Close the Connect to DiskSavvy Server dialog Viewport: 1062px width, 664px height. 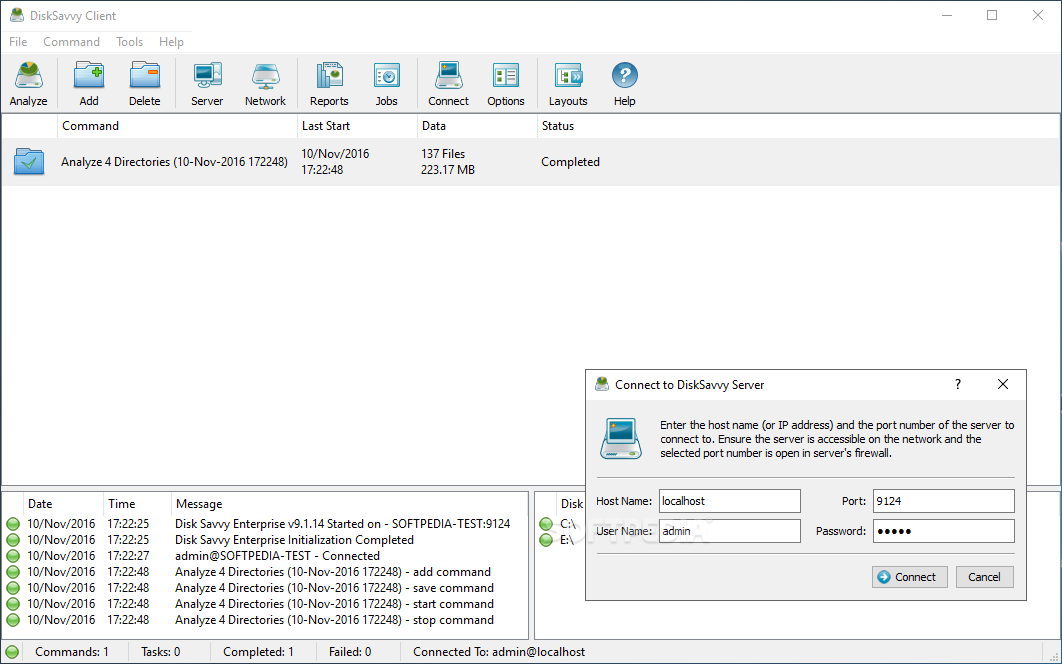(x=1003, y=384)
